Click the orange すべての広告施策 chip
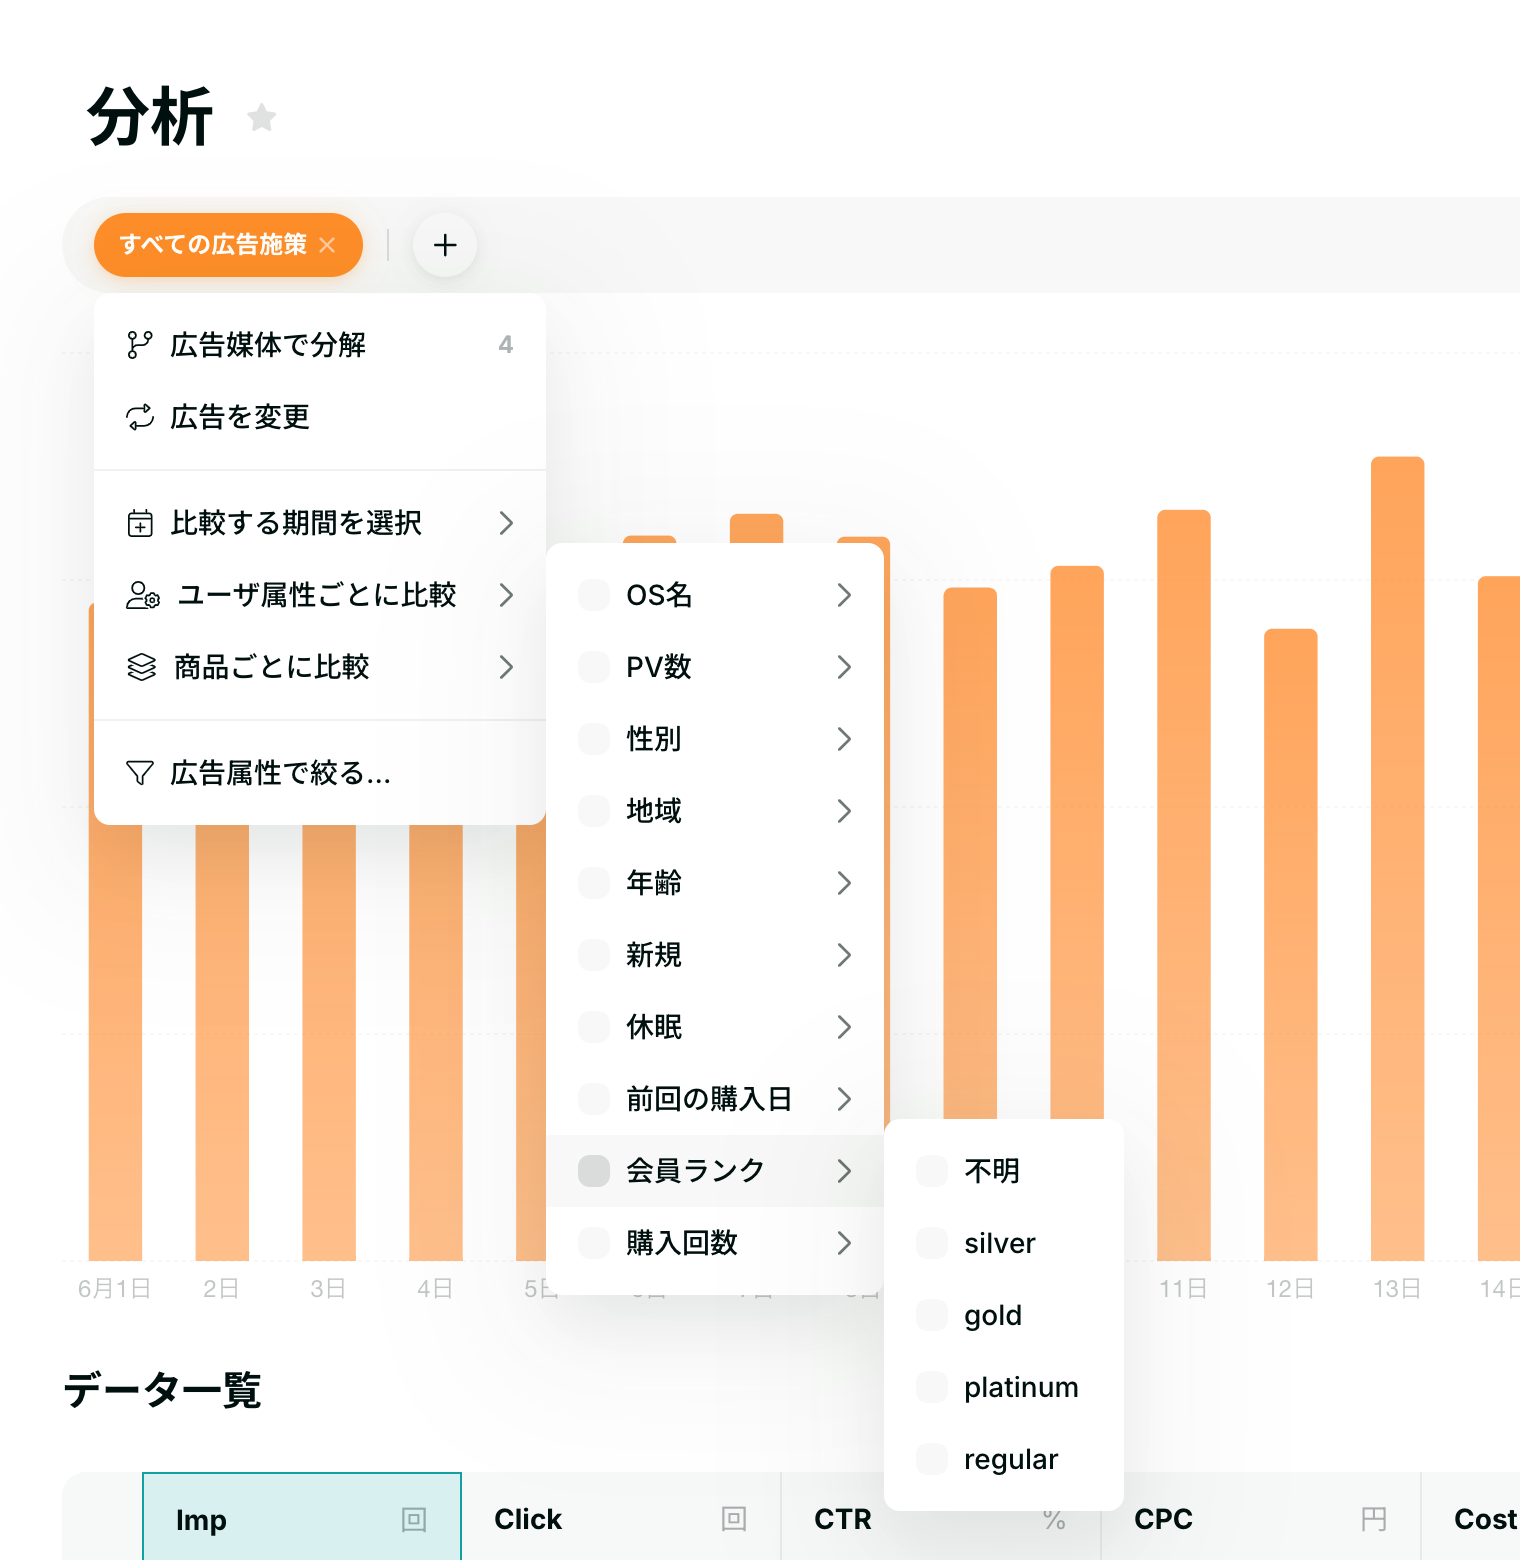1520x1560 pixels. 228,245
